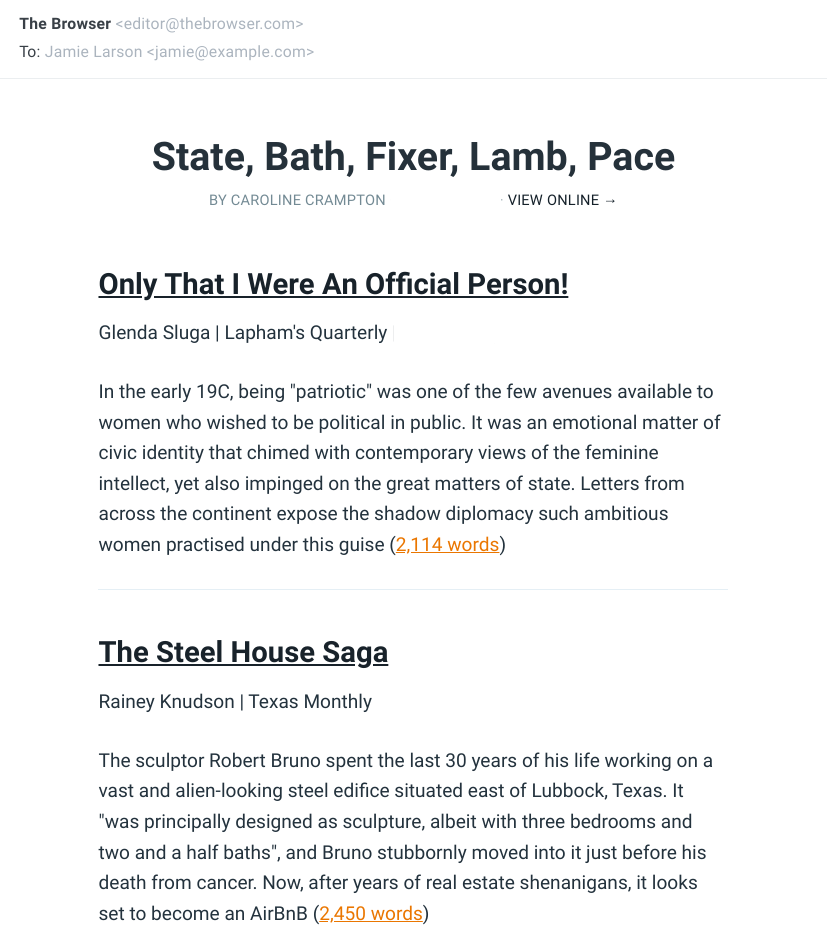Open the VIEW ONLINE link
The width and height of the screenshot is (827, 926).
coord(555,200)
